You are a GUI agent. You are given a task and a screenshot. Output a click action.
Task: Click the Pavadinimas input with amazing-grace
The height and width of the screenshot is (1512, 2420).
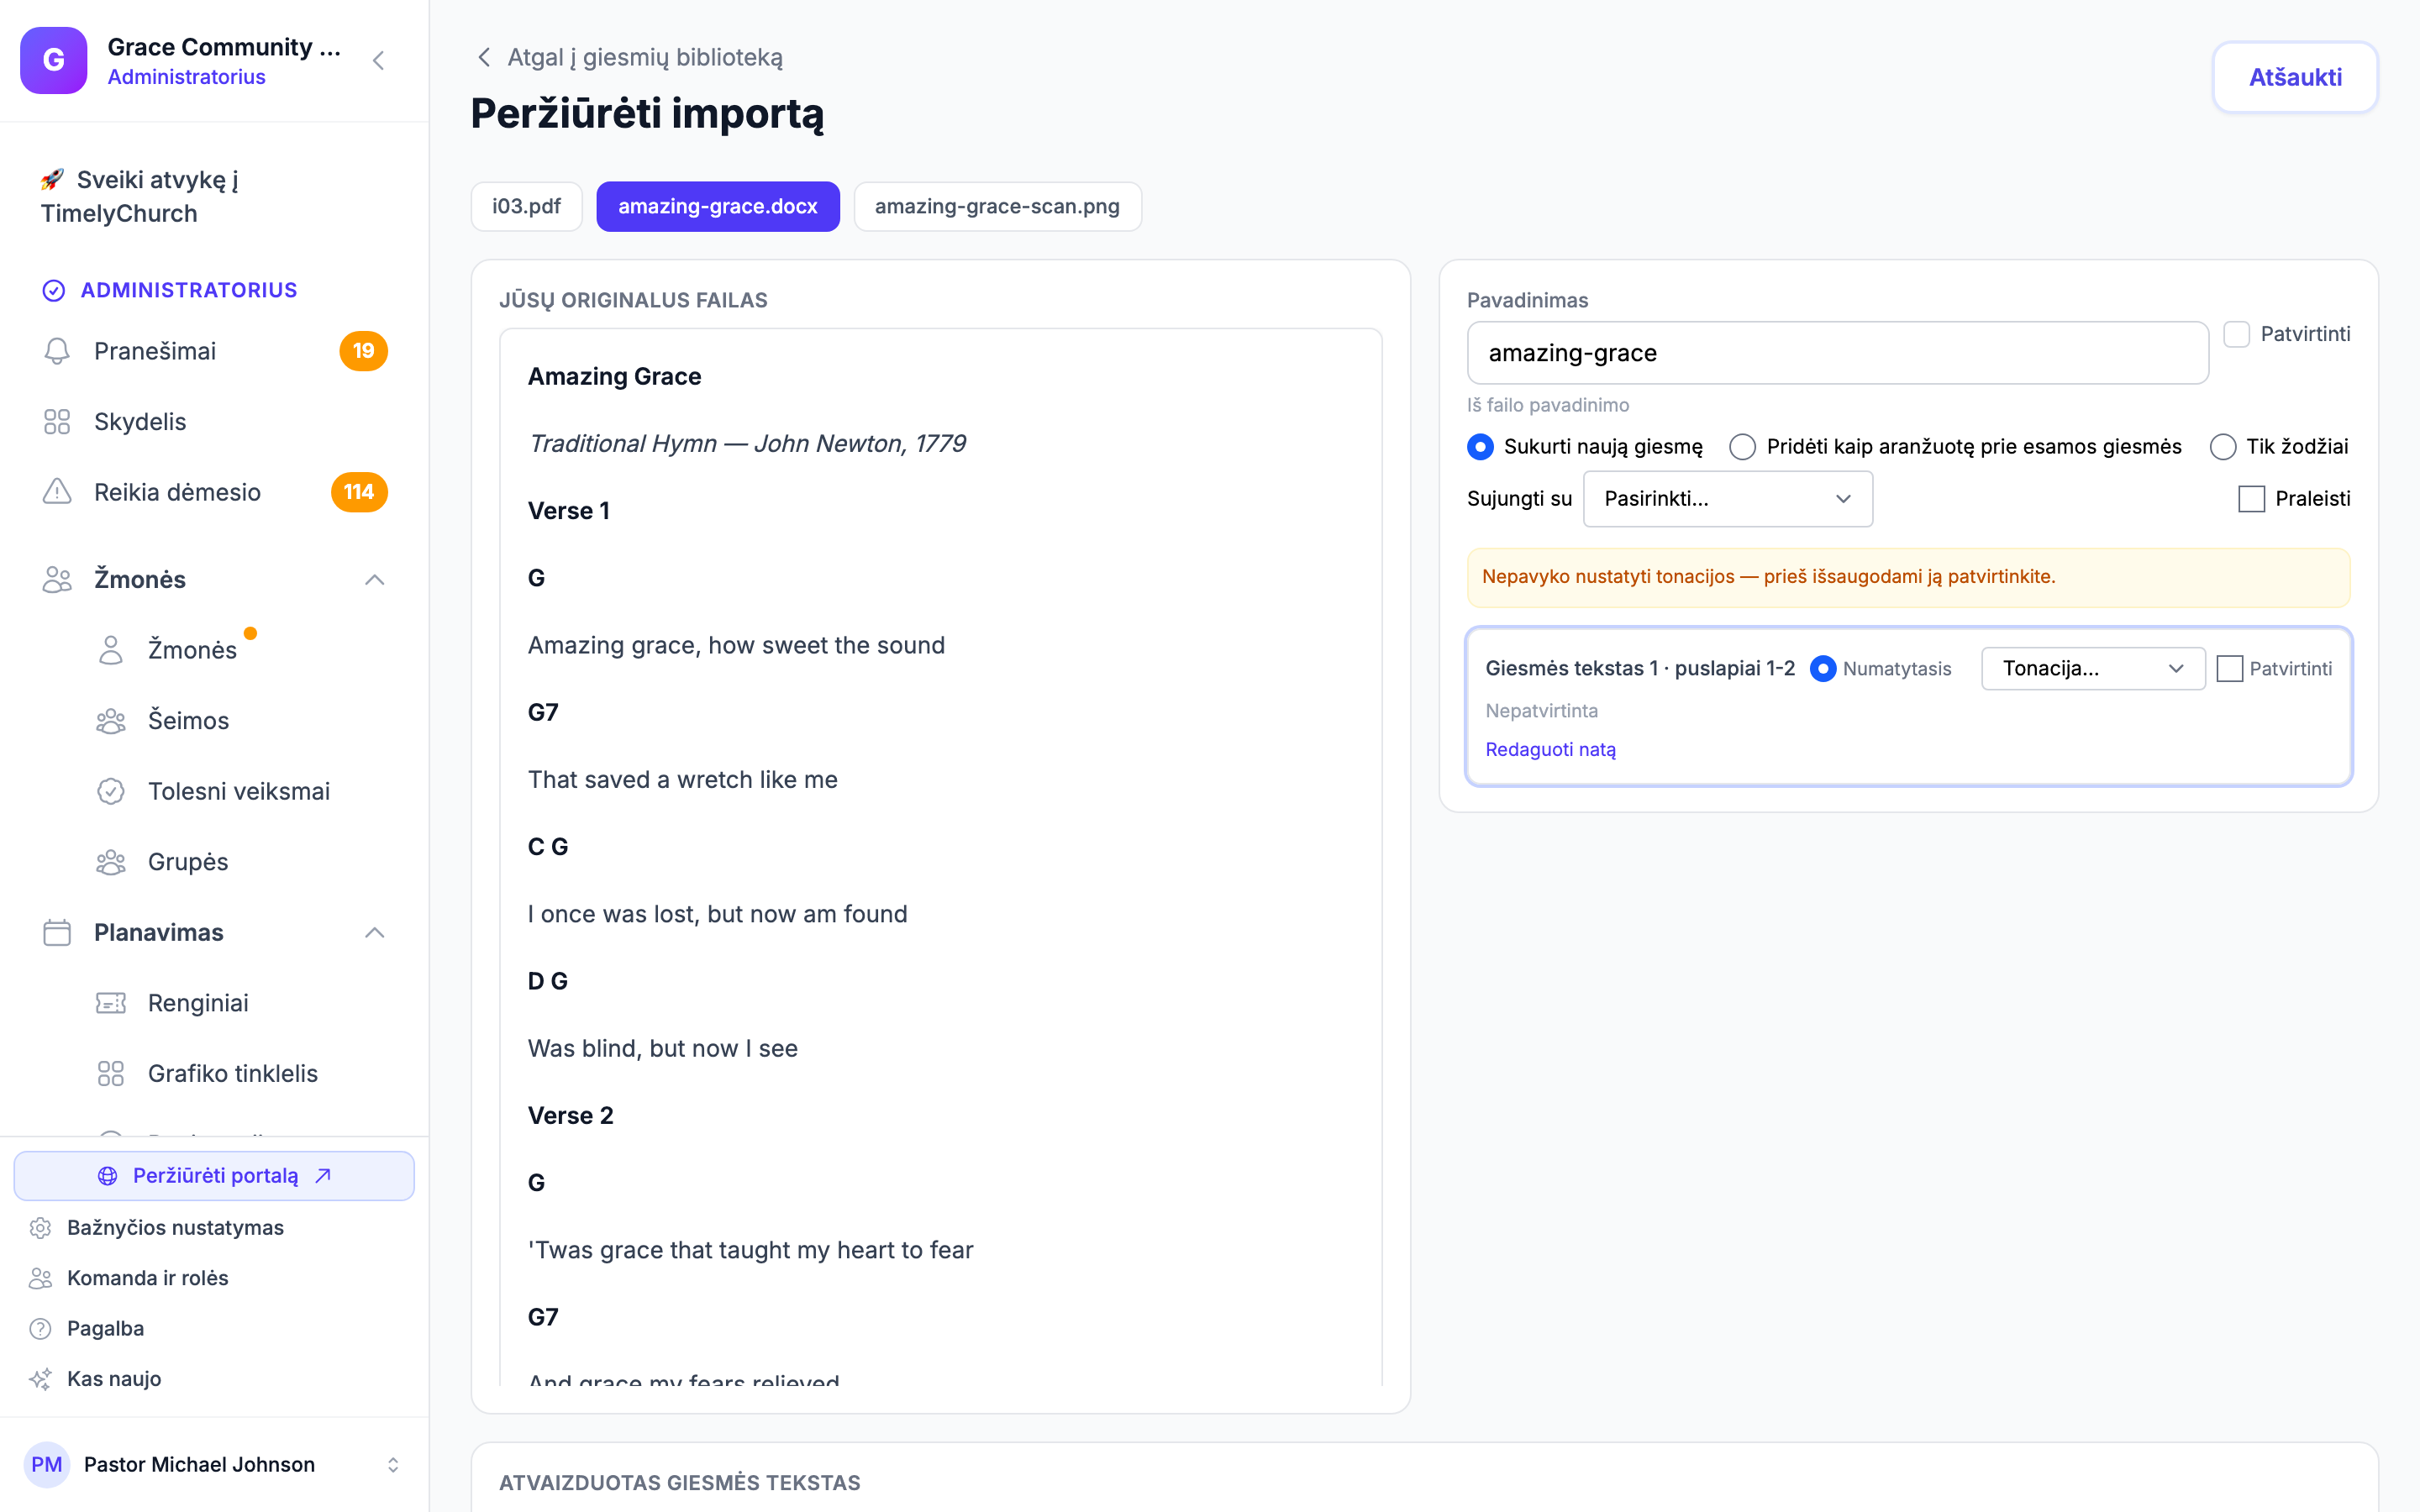coord(1838,353)
